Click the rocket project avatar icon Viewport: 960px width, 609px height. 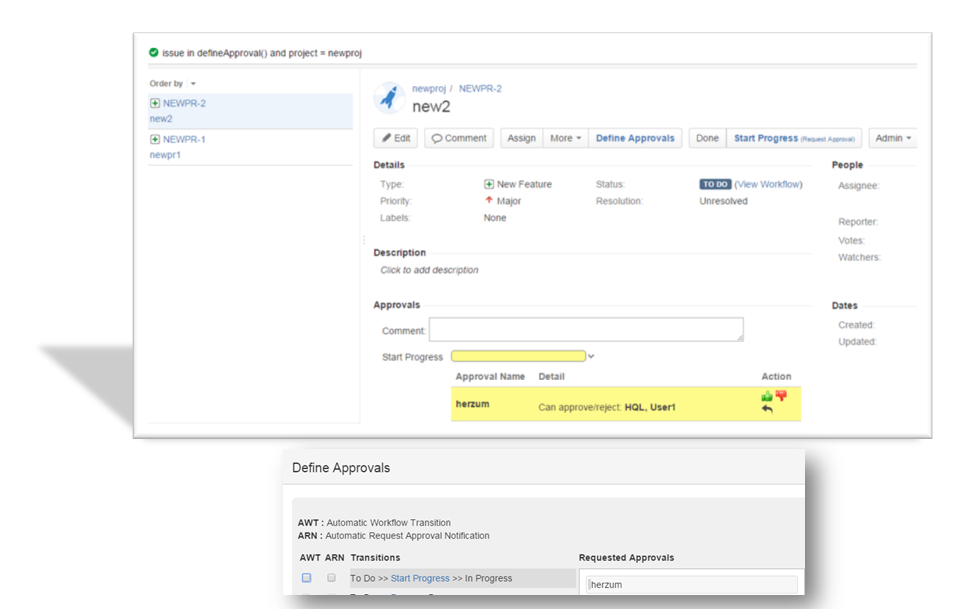[388, 98]
